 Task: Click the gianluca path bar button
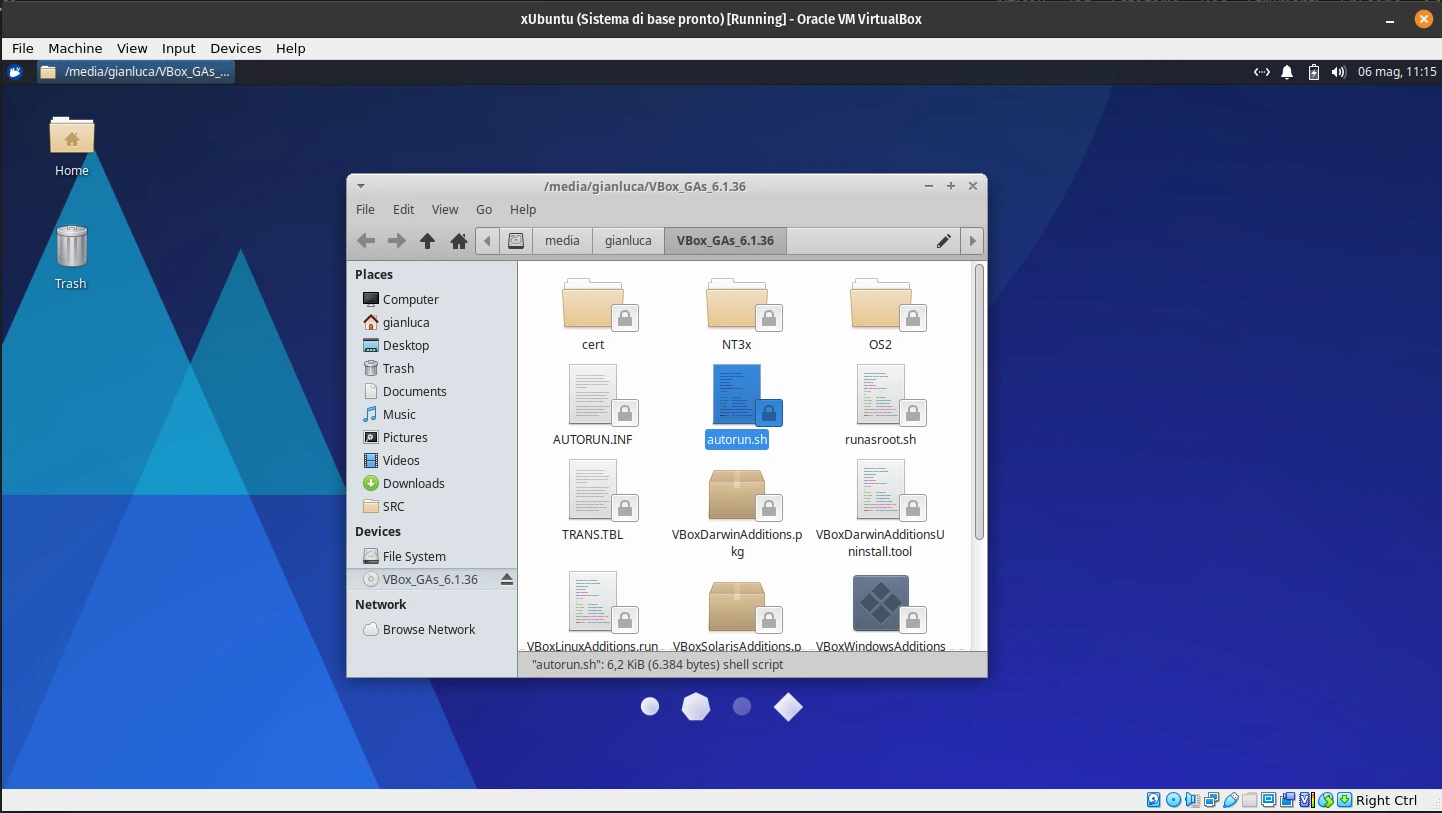[628, 241]
